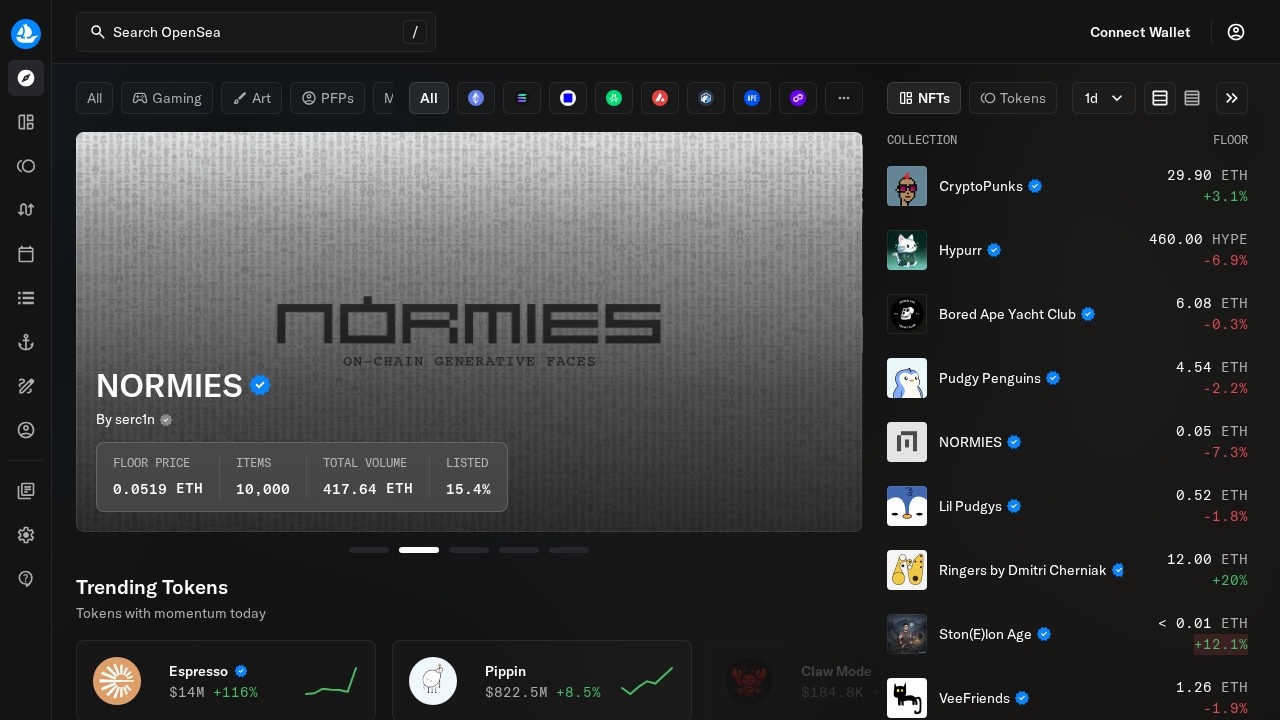The height and width of the screenshot is (720, 1280).
Task: Open the calendar drops icon in the sidebar
Action: (26, 254)
